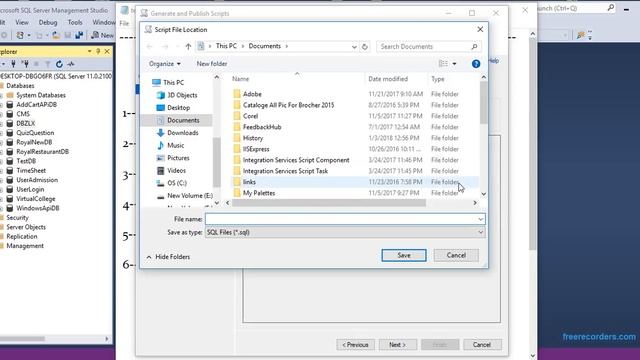
Task: Click Cancel in the Script File Location dialog
Action: (x=456, y=255)
